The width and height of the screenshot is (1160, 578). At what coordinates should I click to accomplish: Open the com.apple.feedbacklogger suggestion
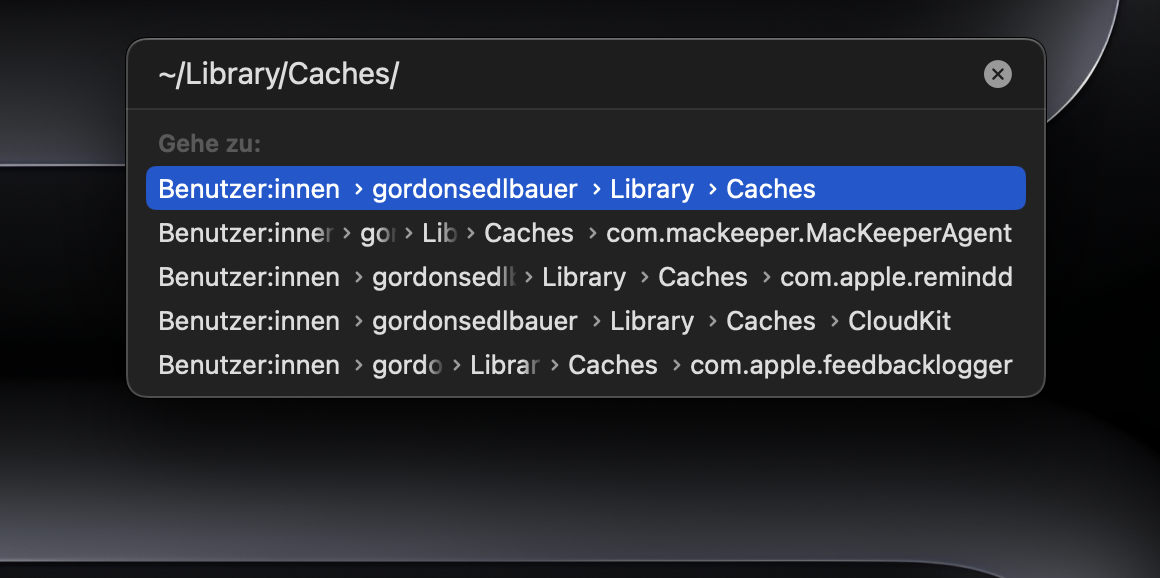[851, 365]
